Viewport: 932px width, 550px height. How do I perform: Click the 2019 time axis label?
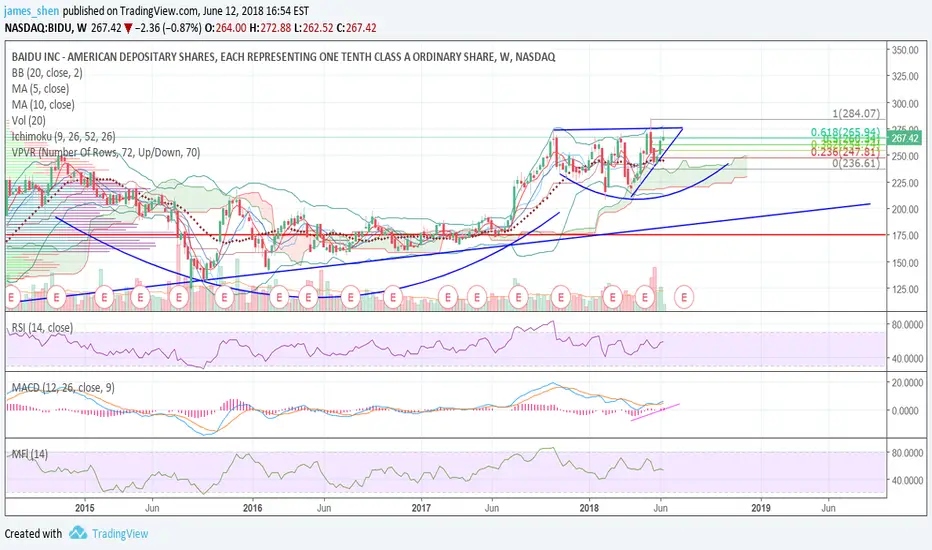point(761,508)
